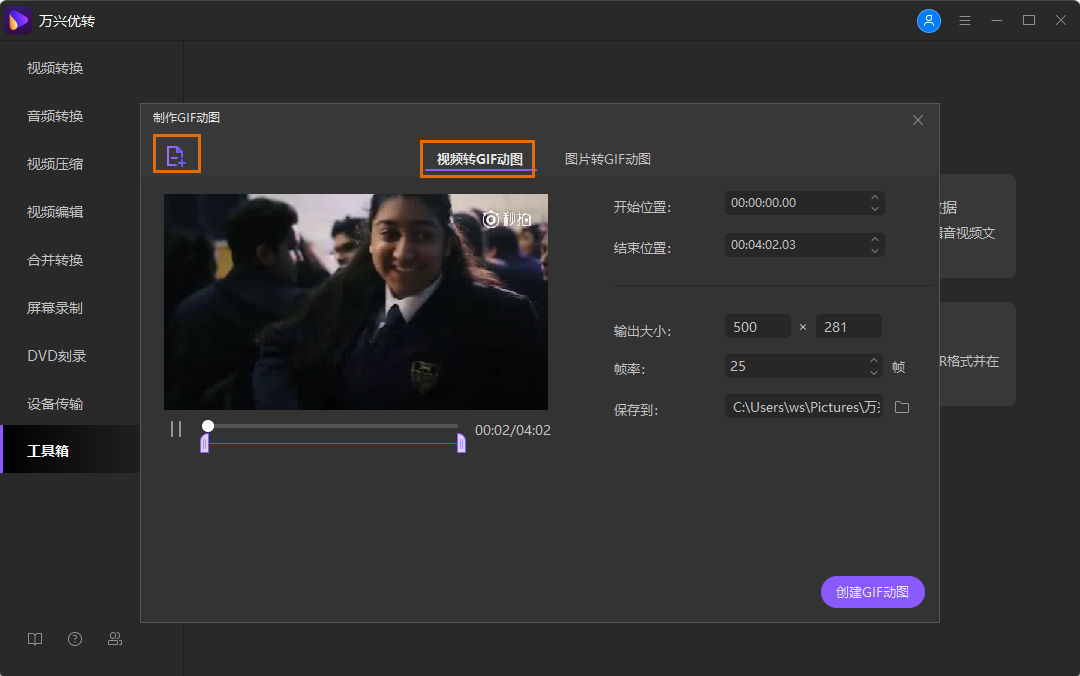Open the user guide book icon
The image size is (1080, 676).
pos(35,639)
